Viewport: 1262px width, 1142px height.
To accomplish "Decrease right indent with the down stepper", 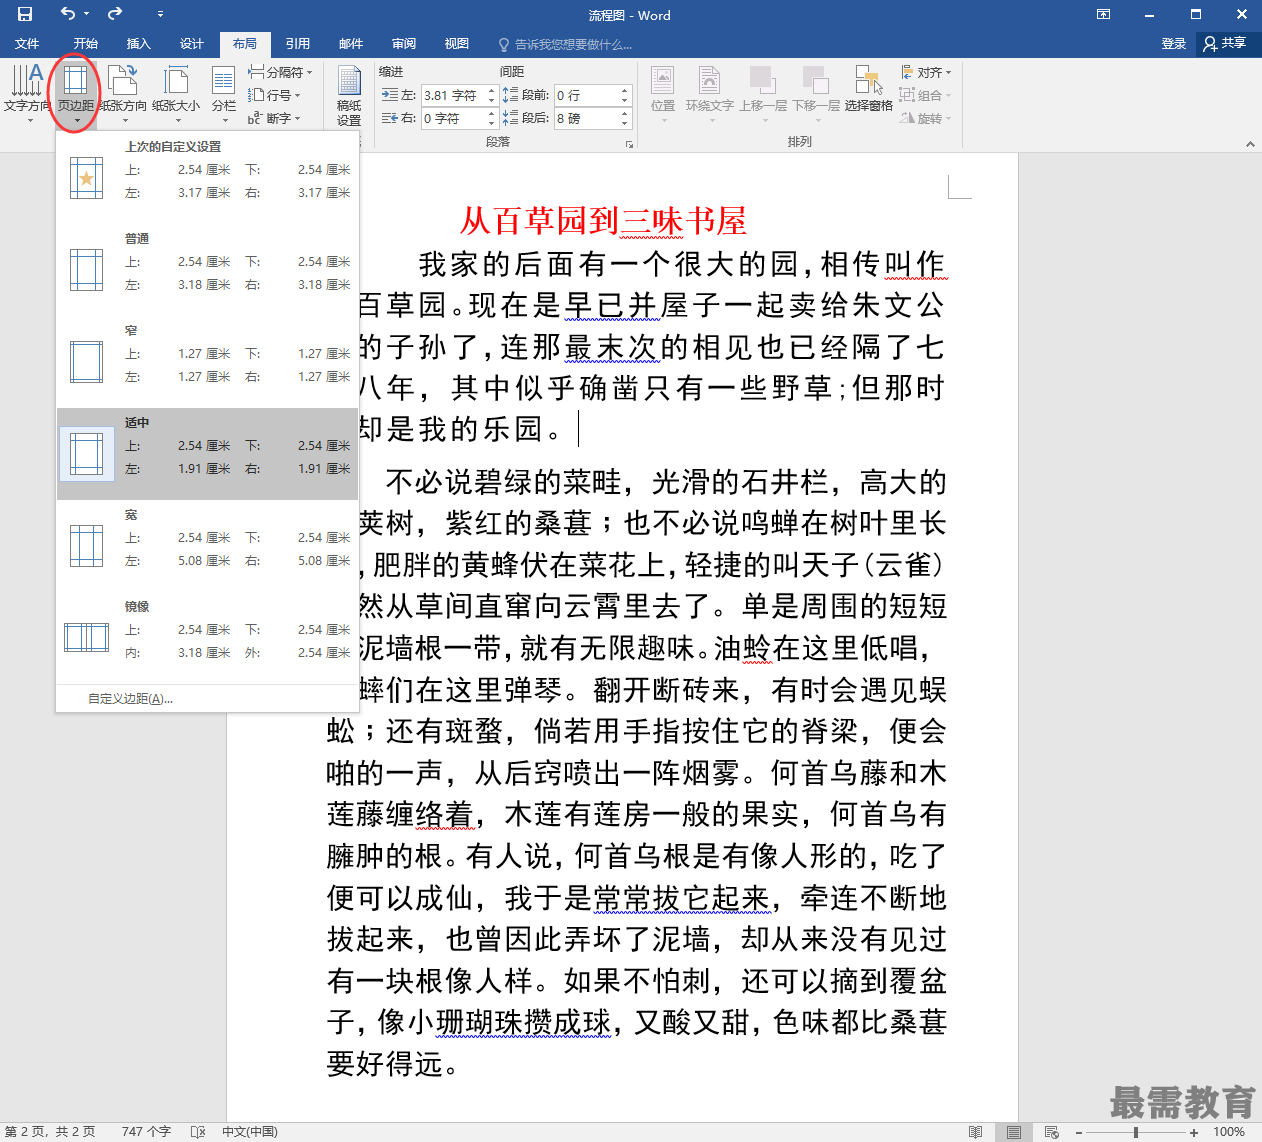I will click(x=491, y=123).
